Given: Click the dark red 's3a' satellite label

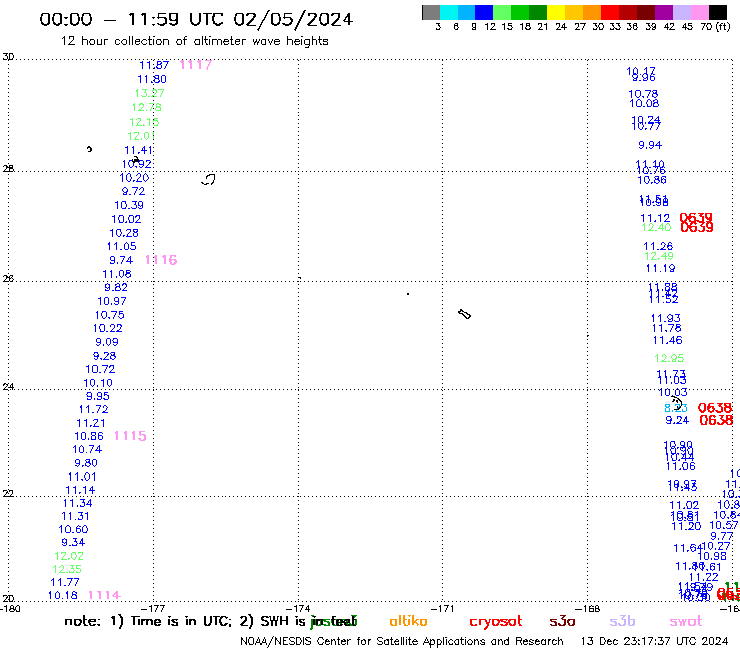Looking at the screenshot, I should pyautogui.click(x=562, y=621).
